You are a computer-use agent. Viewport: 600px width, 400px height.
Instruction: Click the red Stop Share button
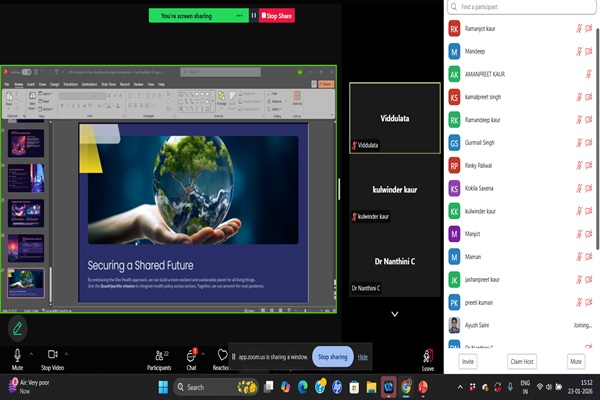pyautogui.click(x=279, y=16)
